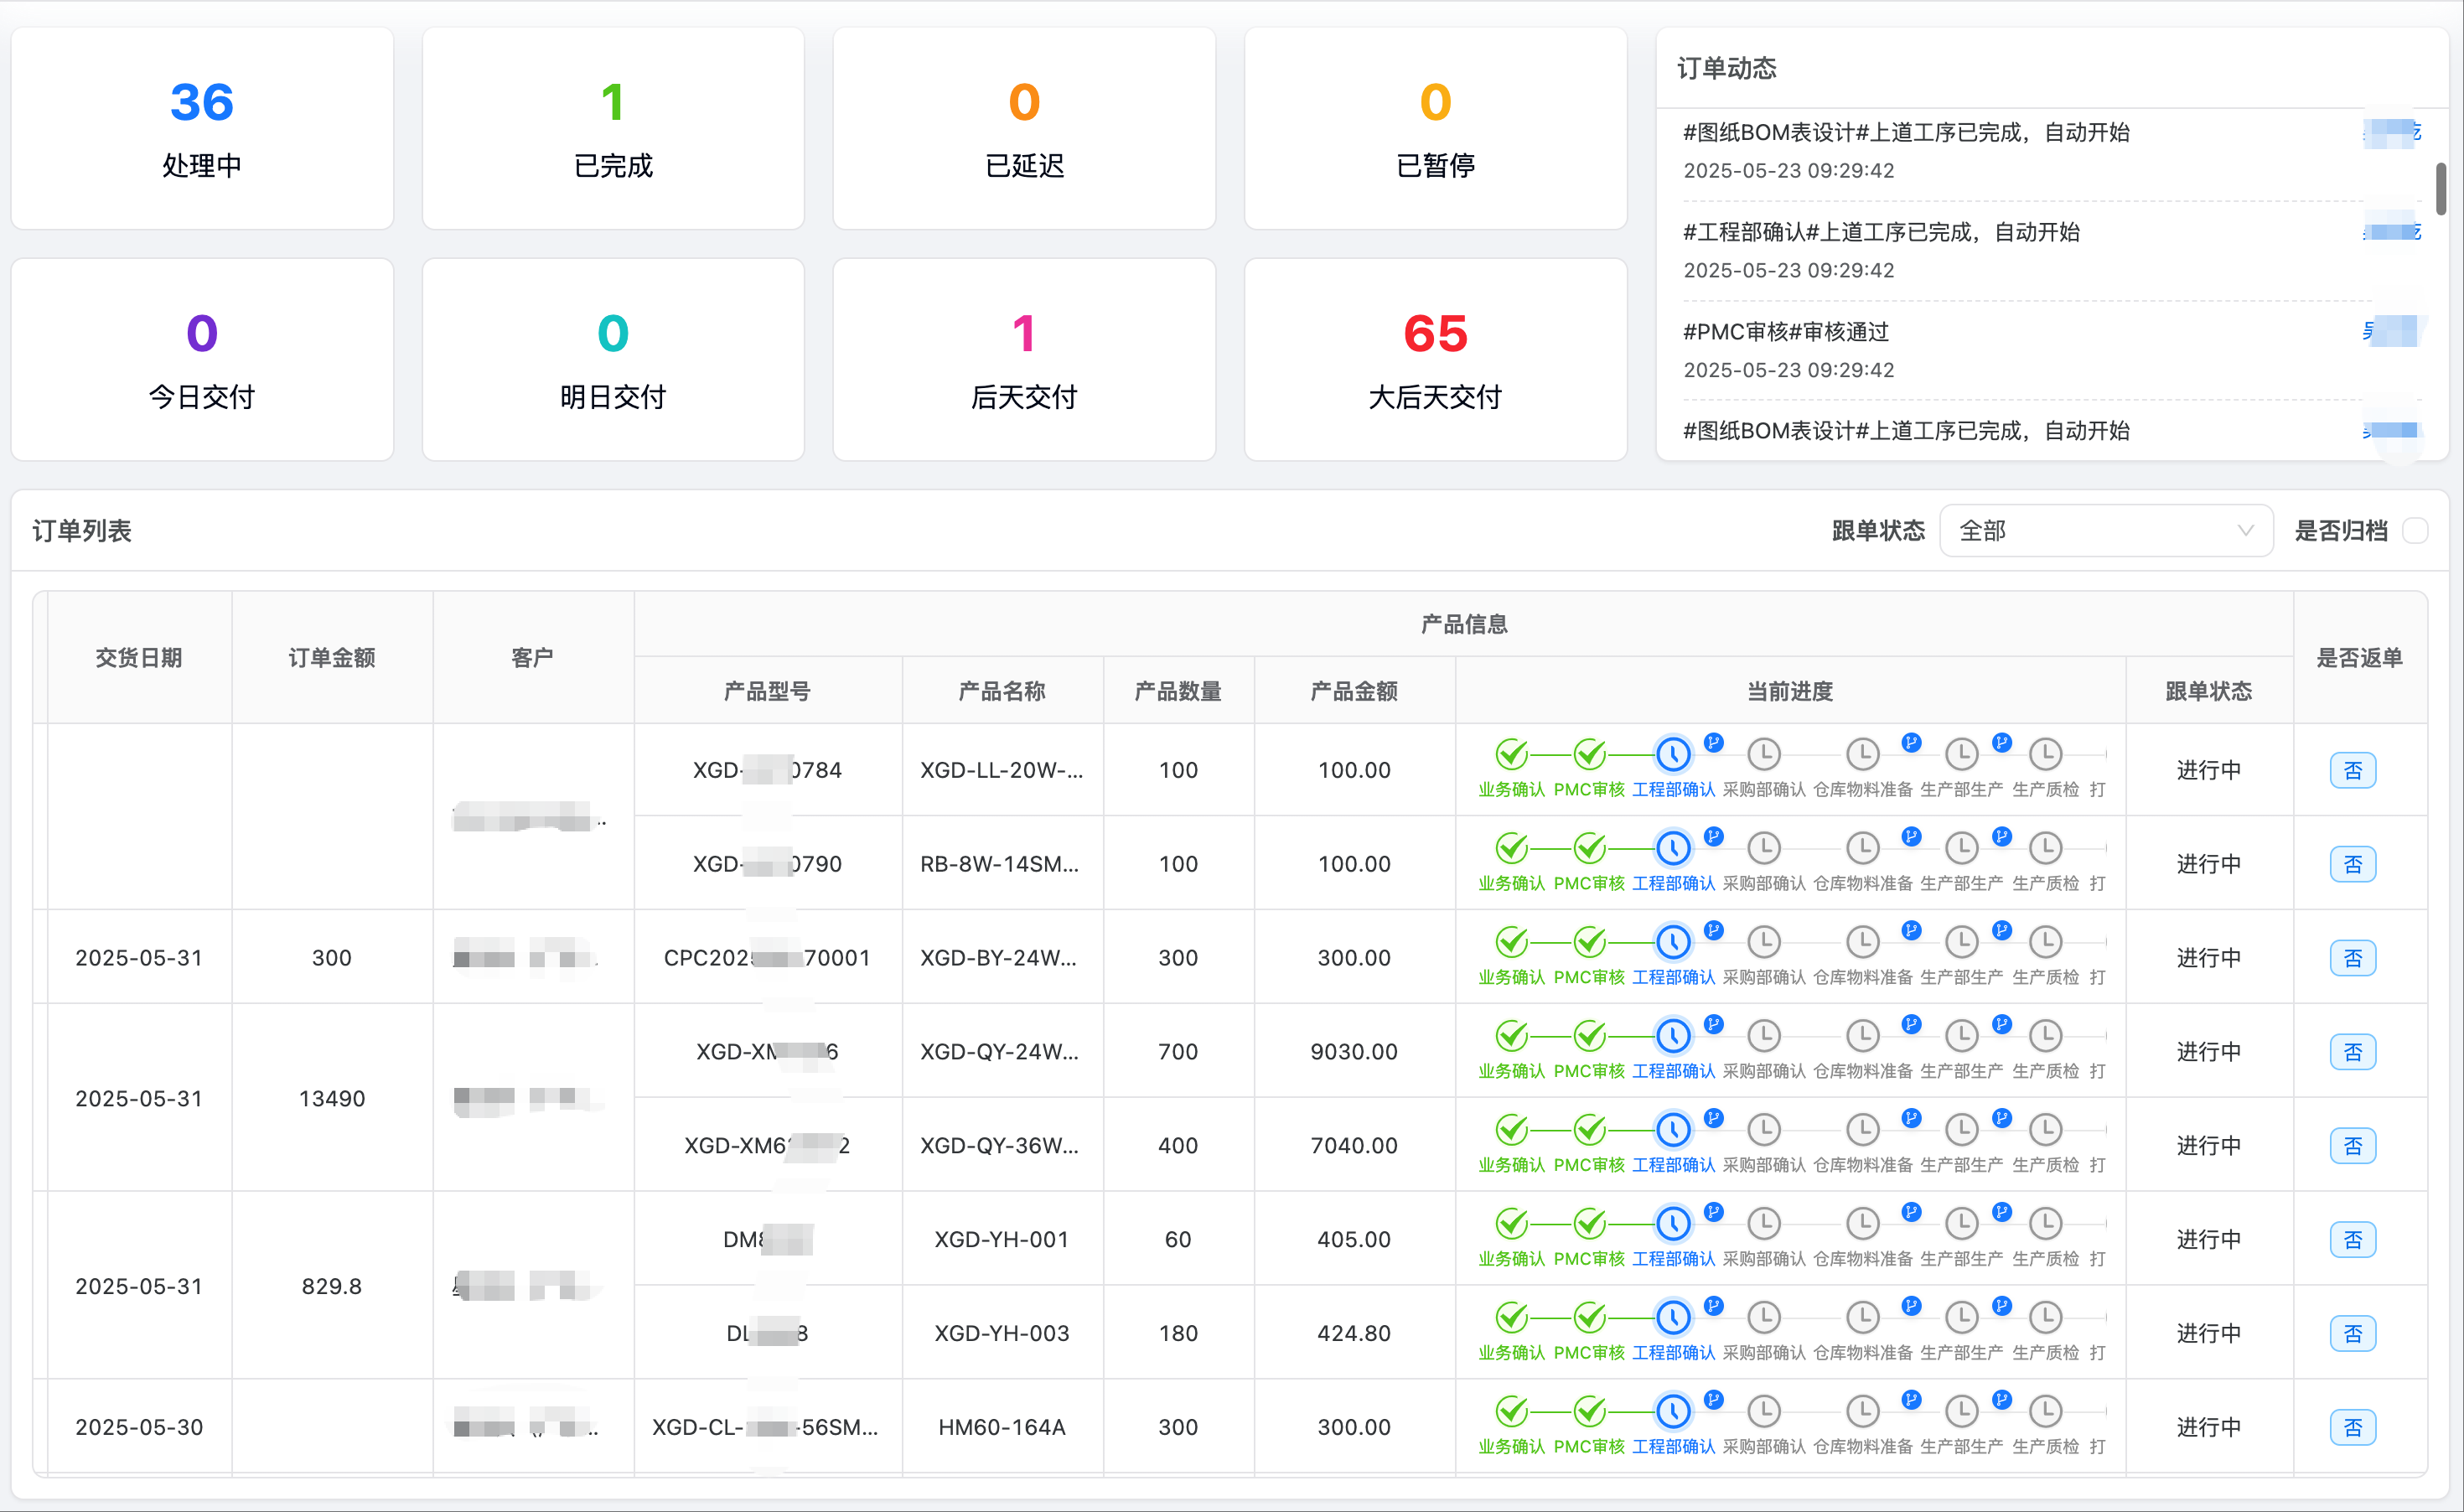Click the 当前进度 column header
Screen dimensions: 2464x1512
(x=1790, y=691)
